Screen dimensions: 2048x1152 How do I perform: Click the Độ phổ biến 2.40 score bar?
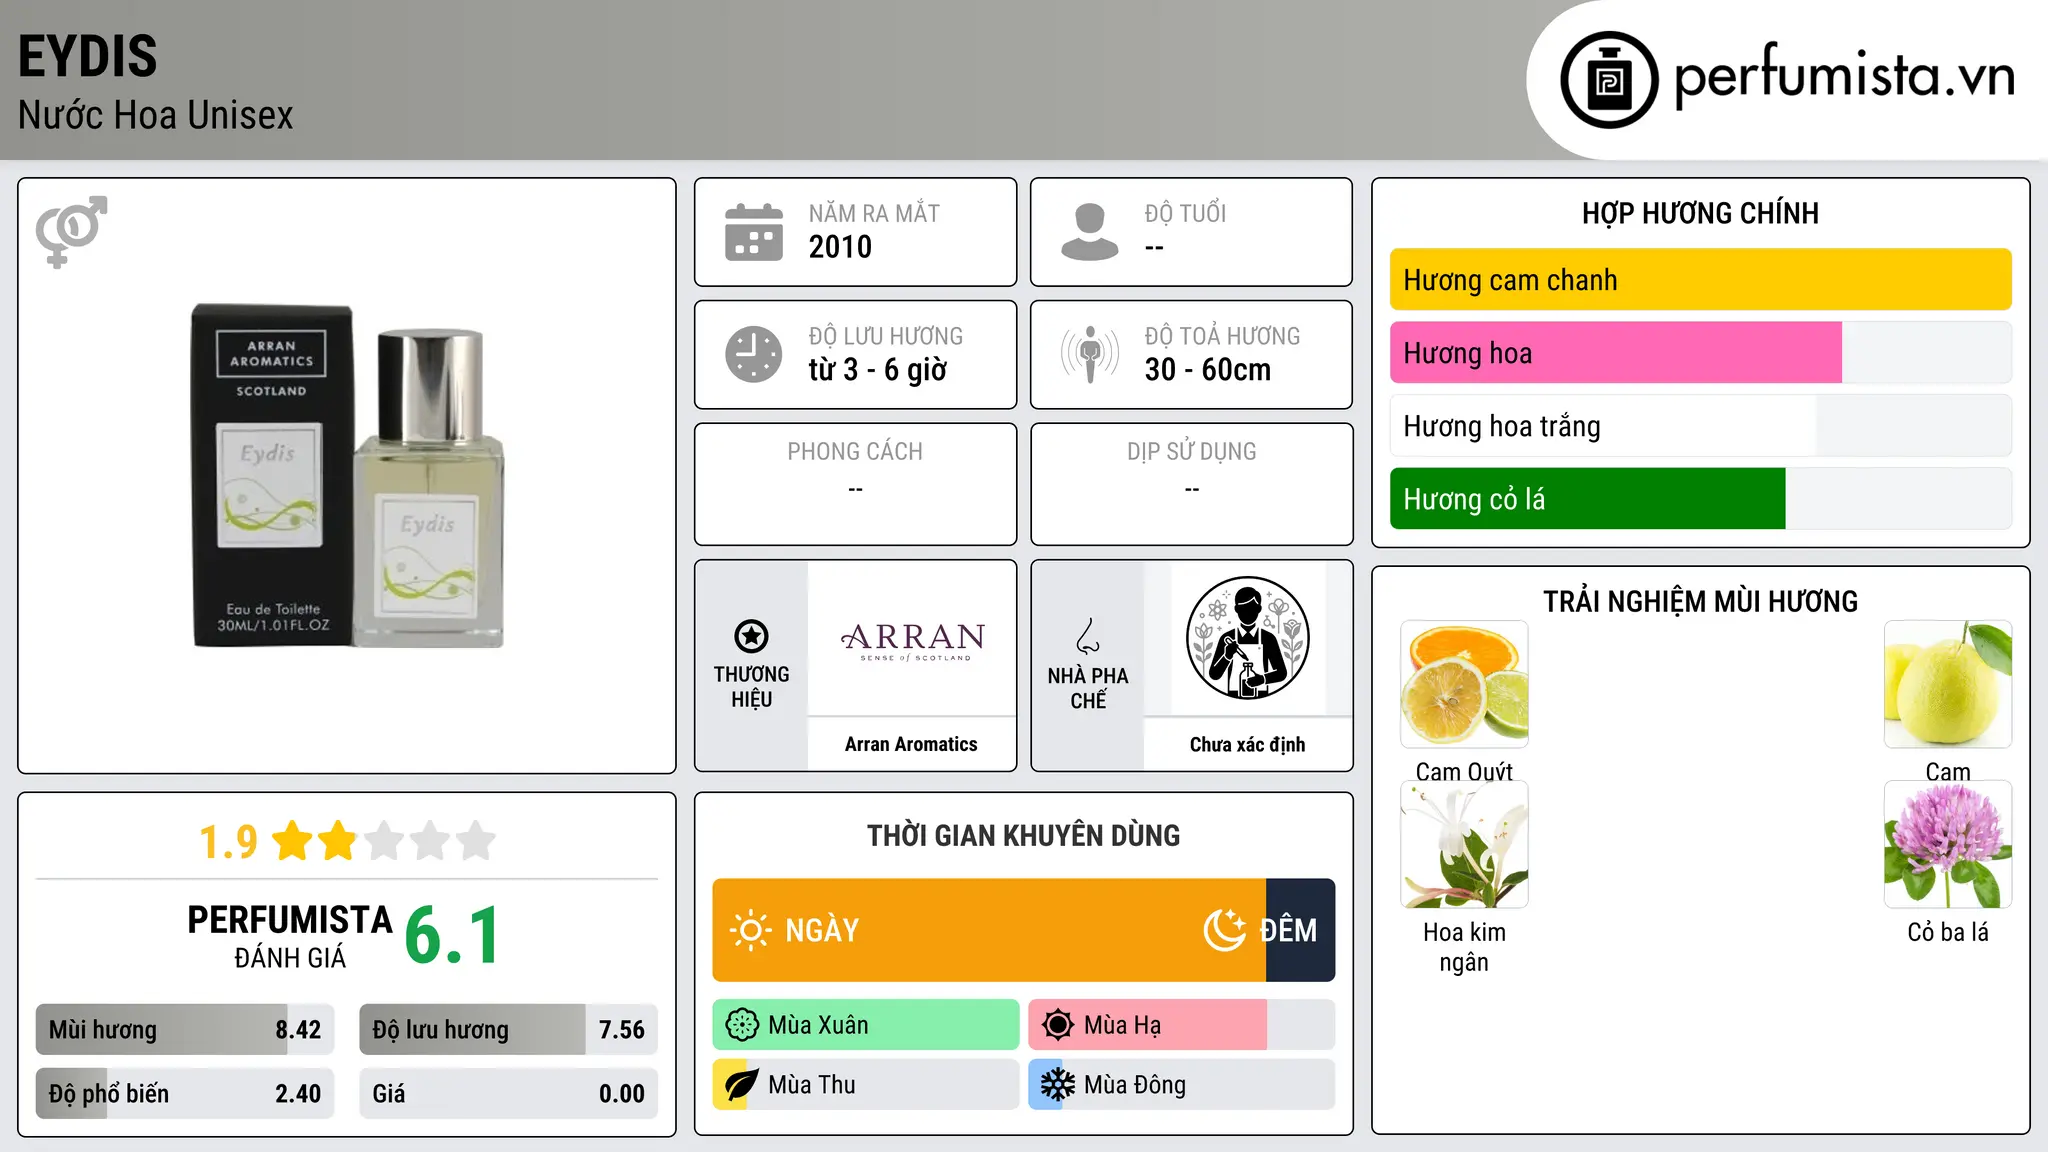(x=185, y=1094)
